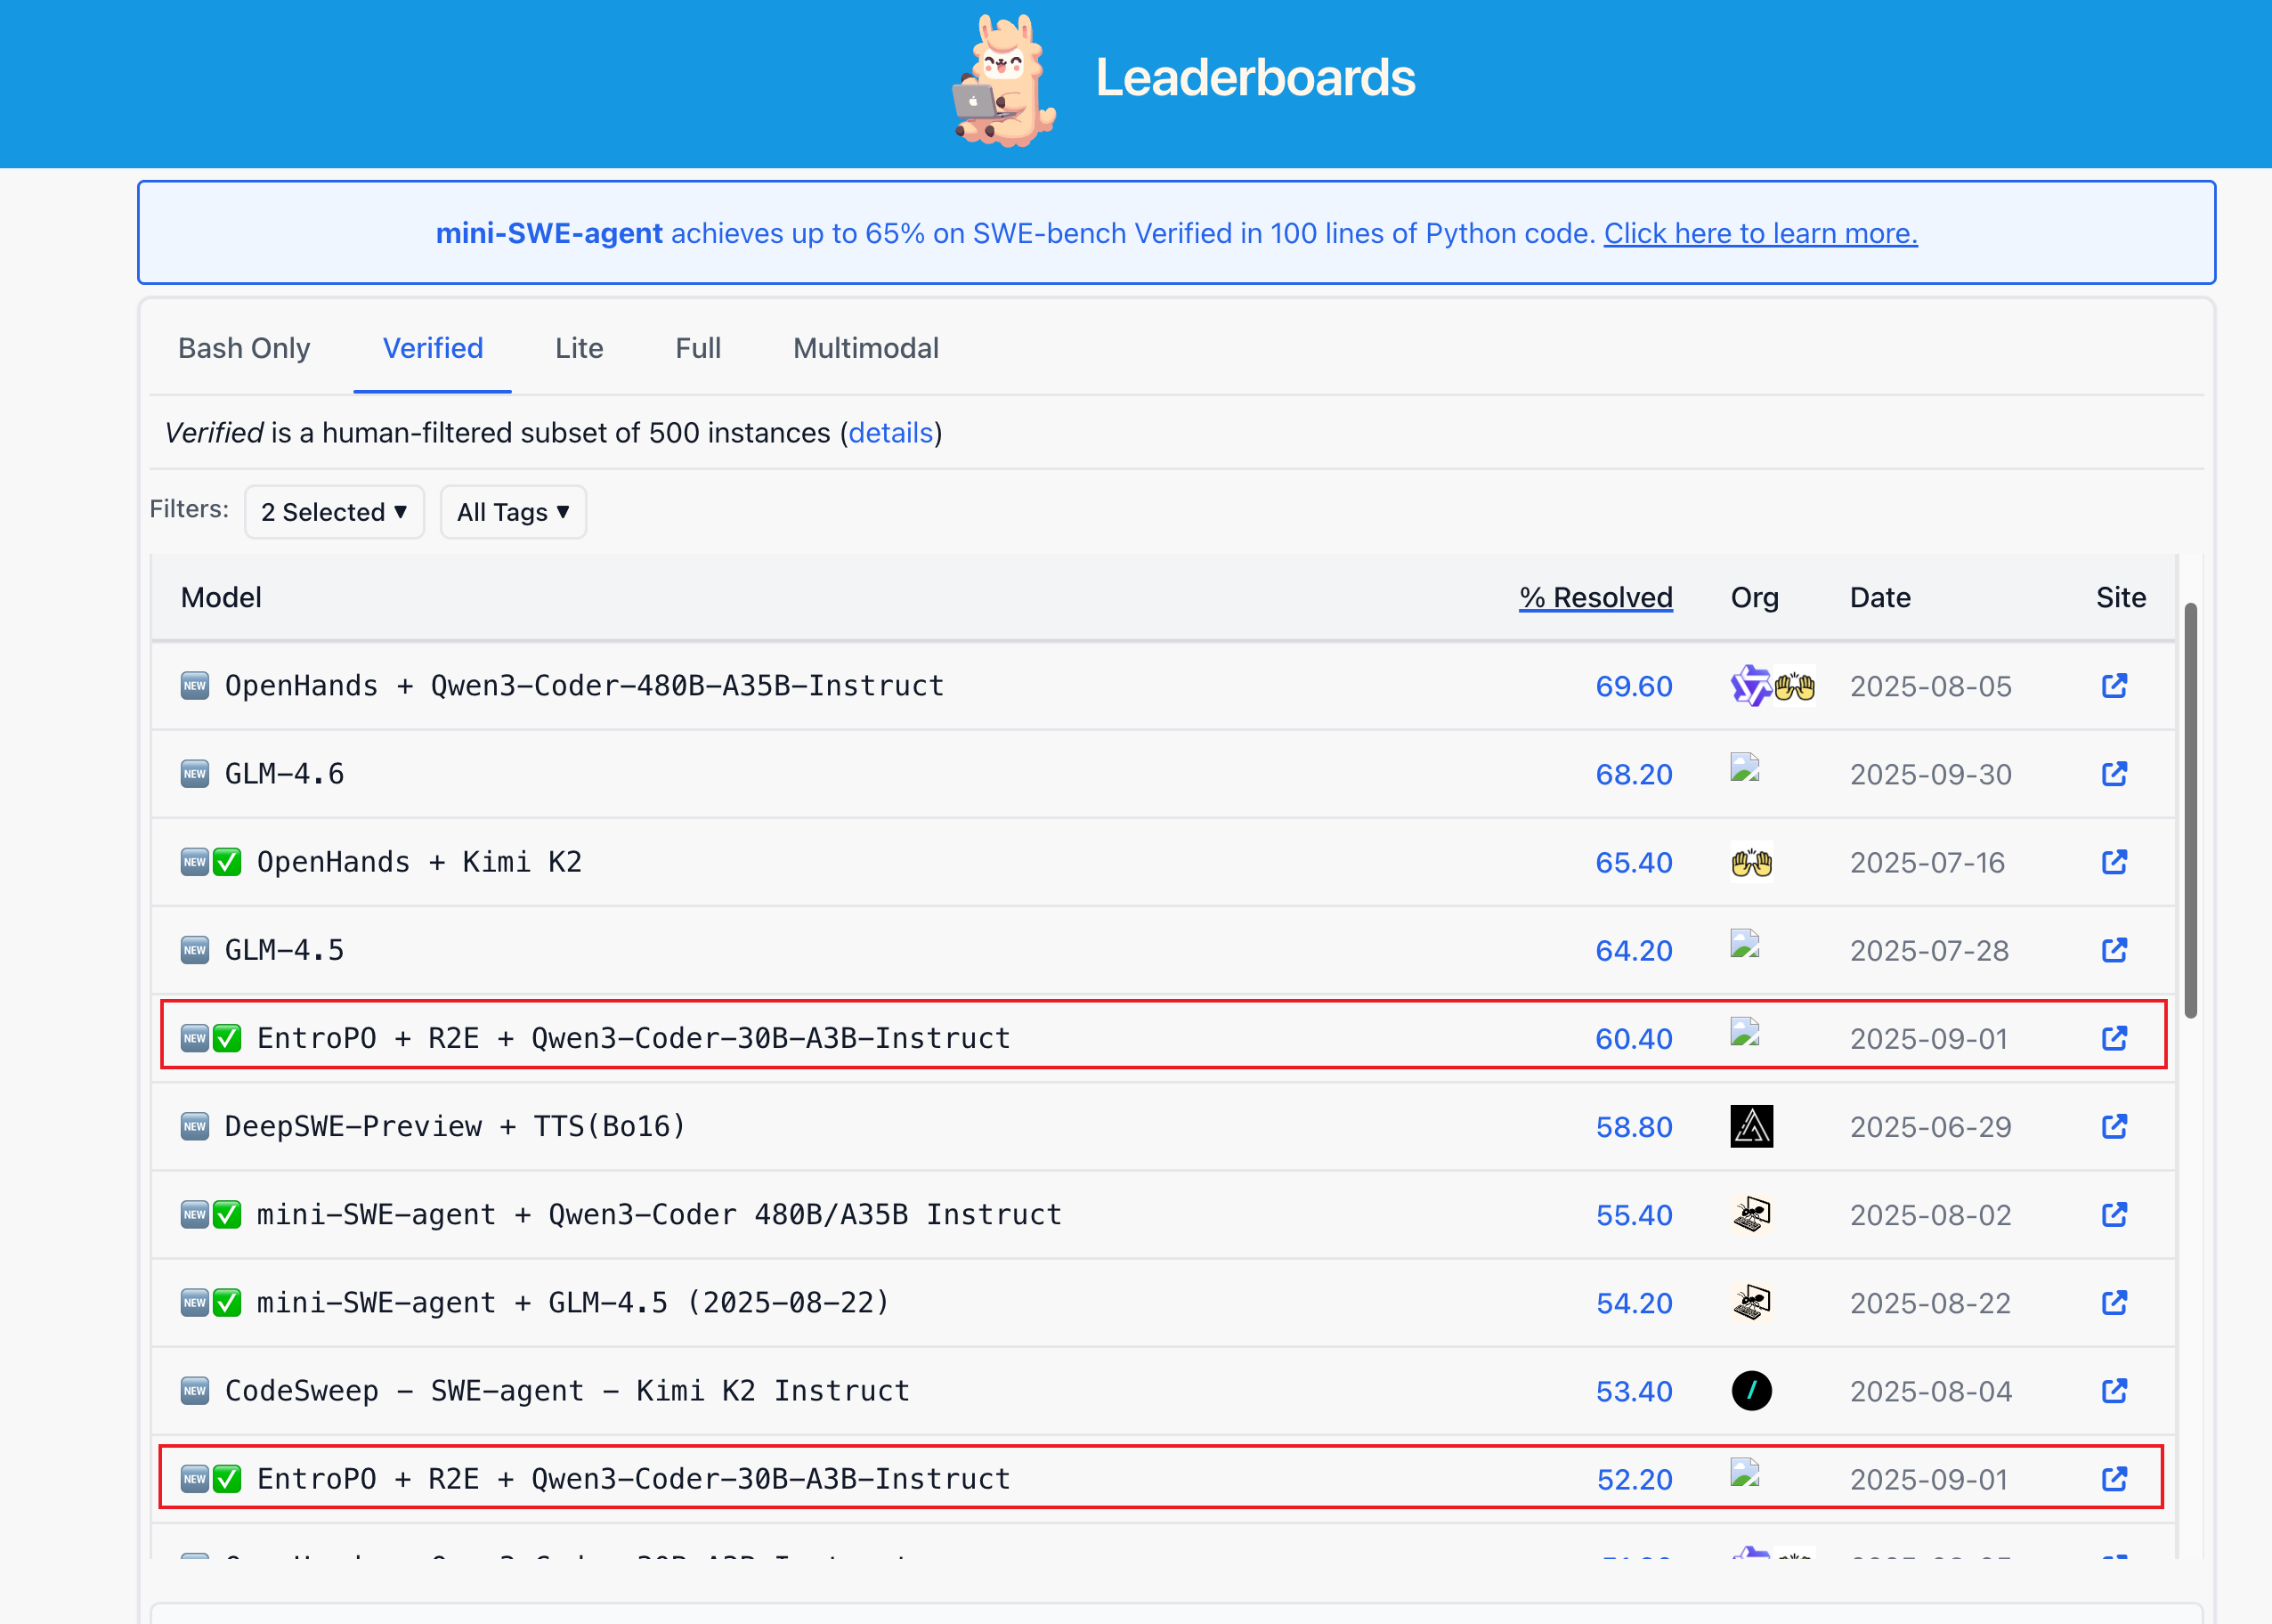This screenshot has width=2272, height=1624.
Task: Click the OpenHands org icon in Kimi K2 row
Action: (1752, 862)
